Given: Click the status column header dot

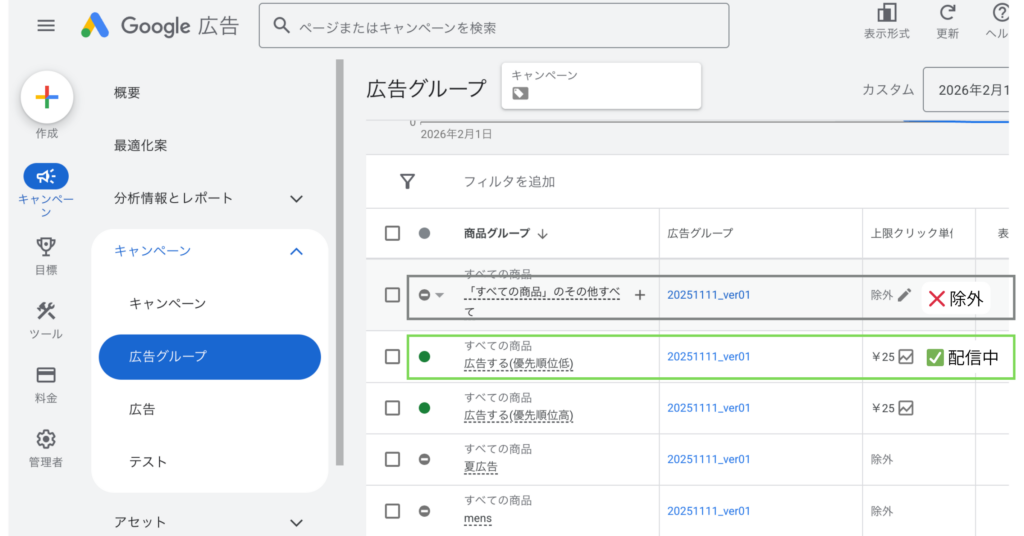Looking at the screenshot, I should coord(424,233).
